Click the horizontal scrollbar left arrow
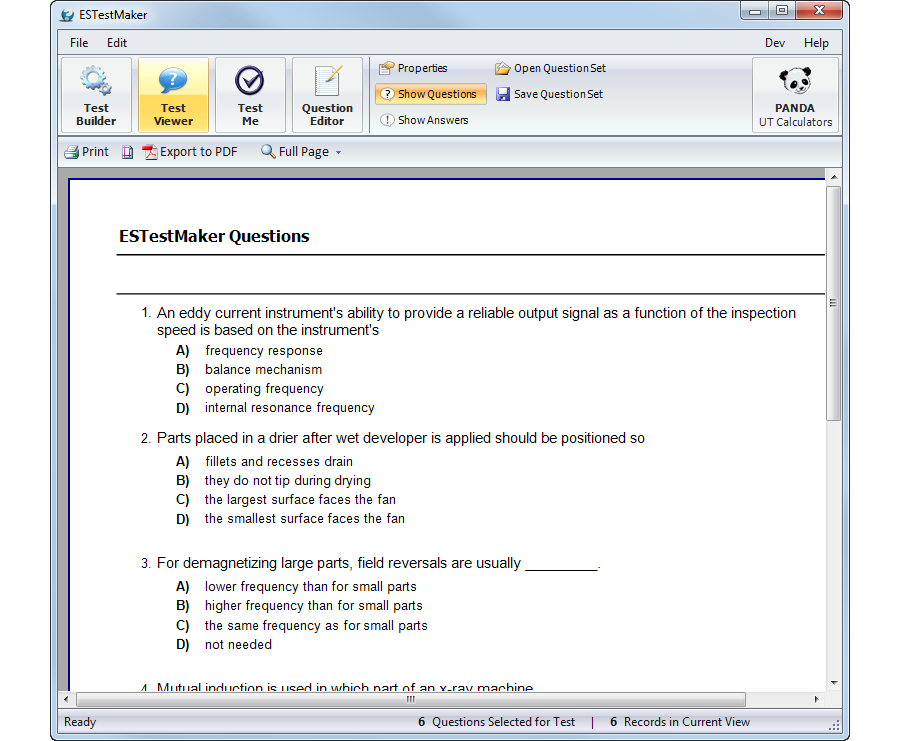 pyautogui.click(x=66, y=699)
